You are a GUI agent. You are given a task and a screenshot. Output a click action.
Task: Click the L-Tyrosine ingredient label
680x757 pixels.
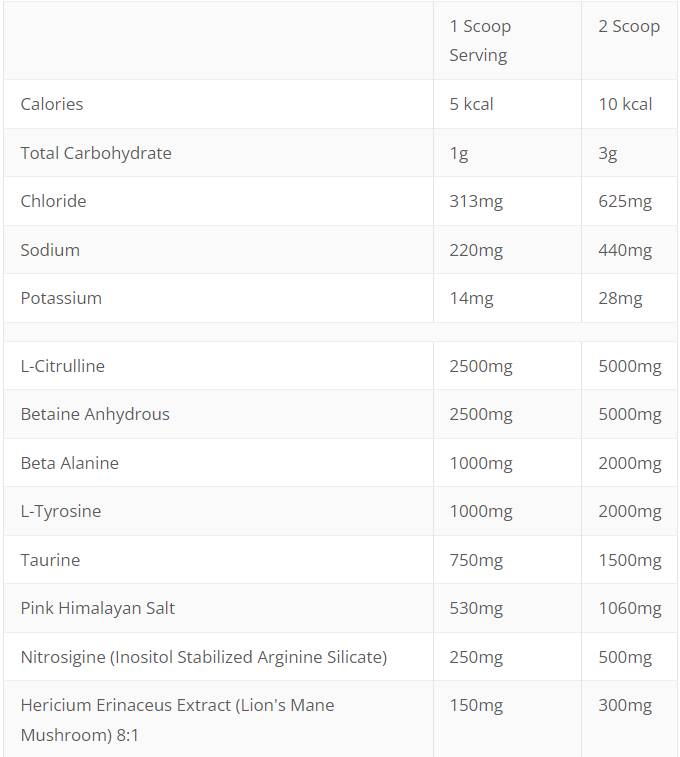pyautogui.click(x=61, y=511)
